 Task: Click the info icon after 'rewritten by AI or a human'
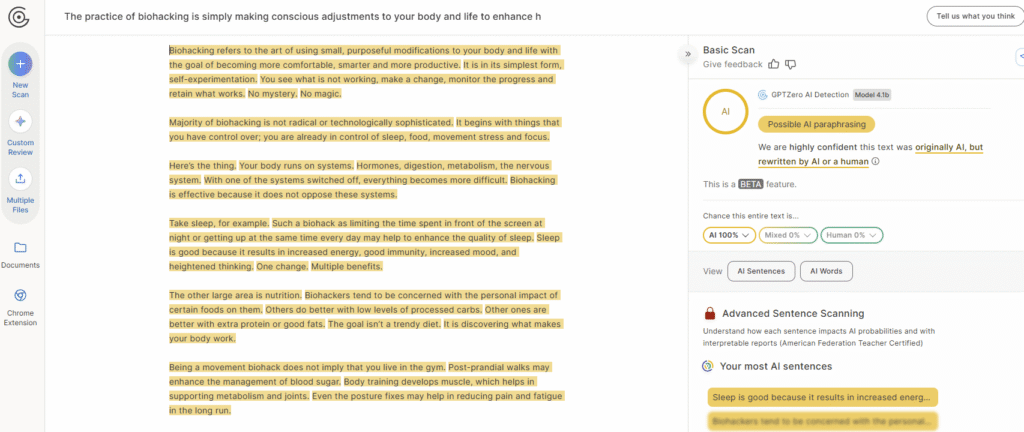pyautogui.click(x=876, y=161)
